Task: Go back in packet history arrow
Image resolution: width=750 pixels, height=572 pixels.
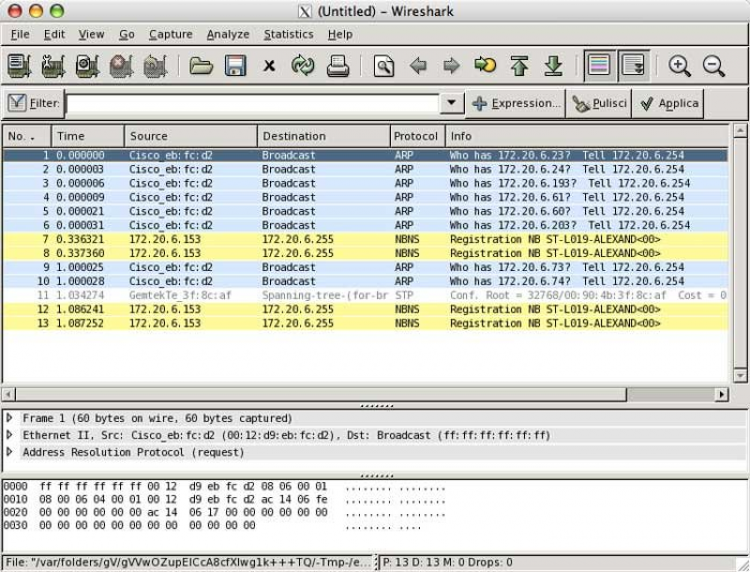Action: pyautogui.click(x=418, y=66)
